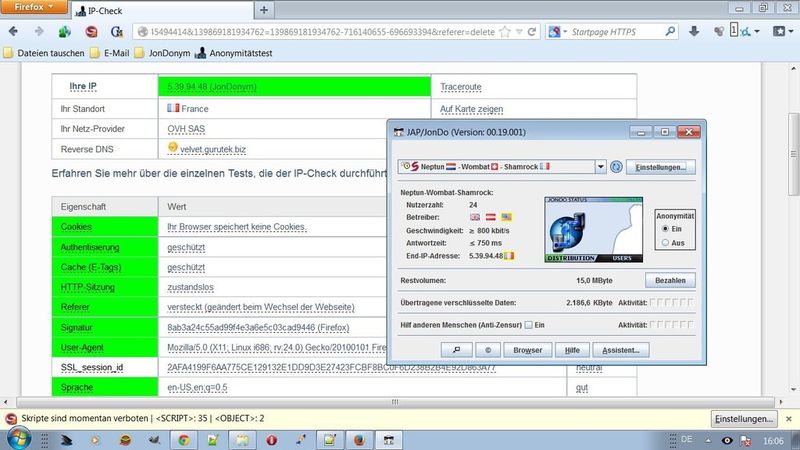
Task: Open the Traceroute link
Action: pos(461,87)
